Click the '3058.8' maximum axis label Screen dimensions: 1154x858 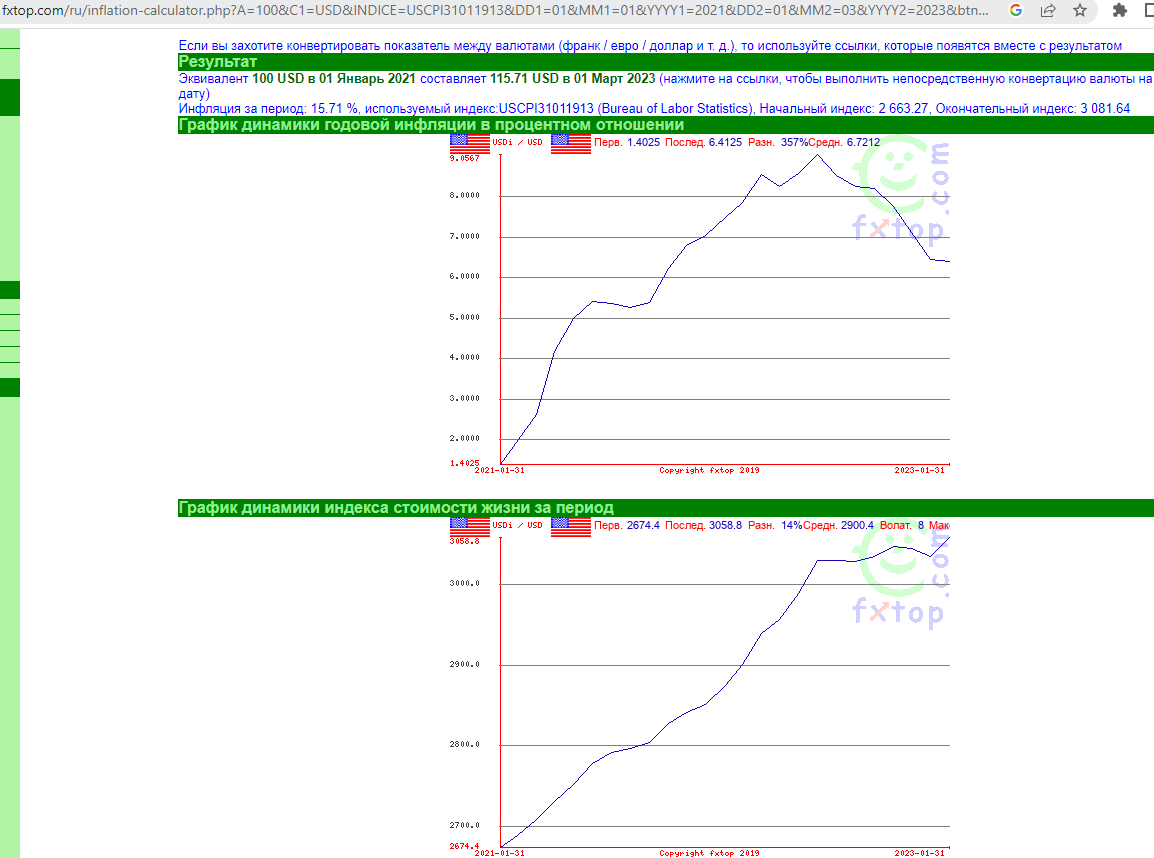[x=464, y=541]
